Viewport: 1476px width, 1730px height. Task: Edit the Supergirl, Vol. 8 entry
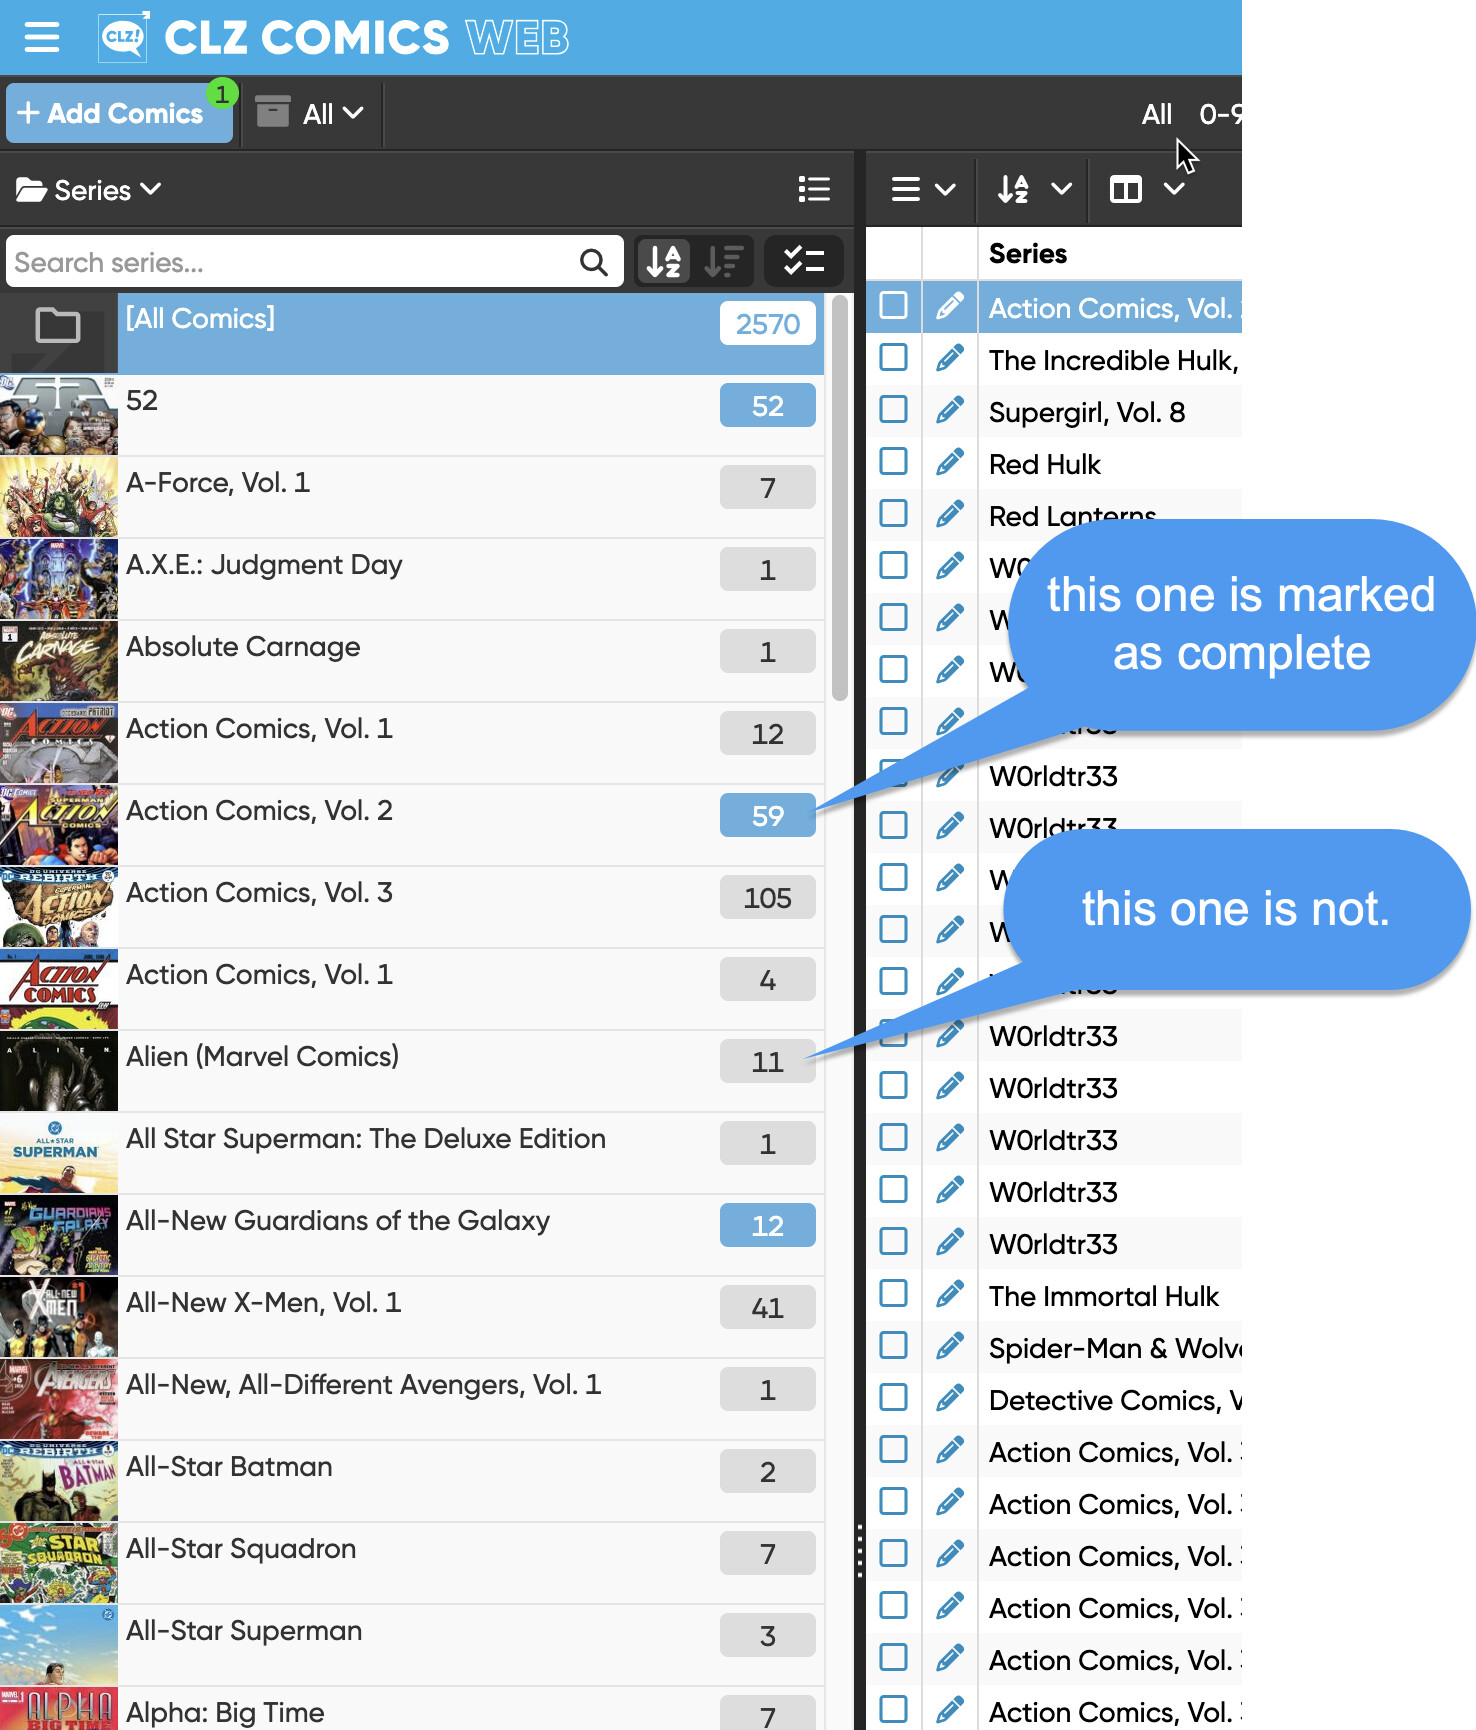(x=949, y=411)
